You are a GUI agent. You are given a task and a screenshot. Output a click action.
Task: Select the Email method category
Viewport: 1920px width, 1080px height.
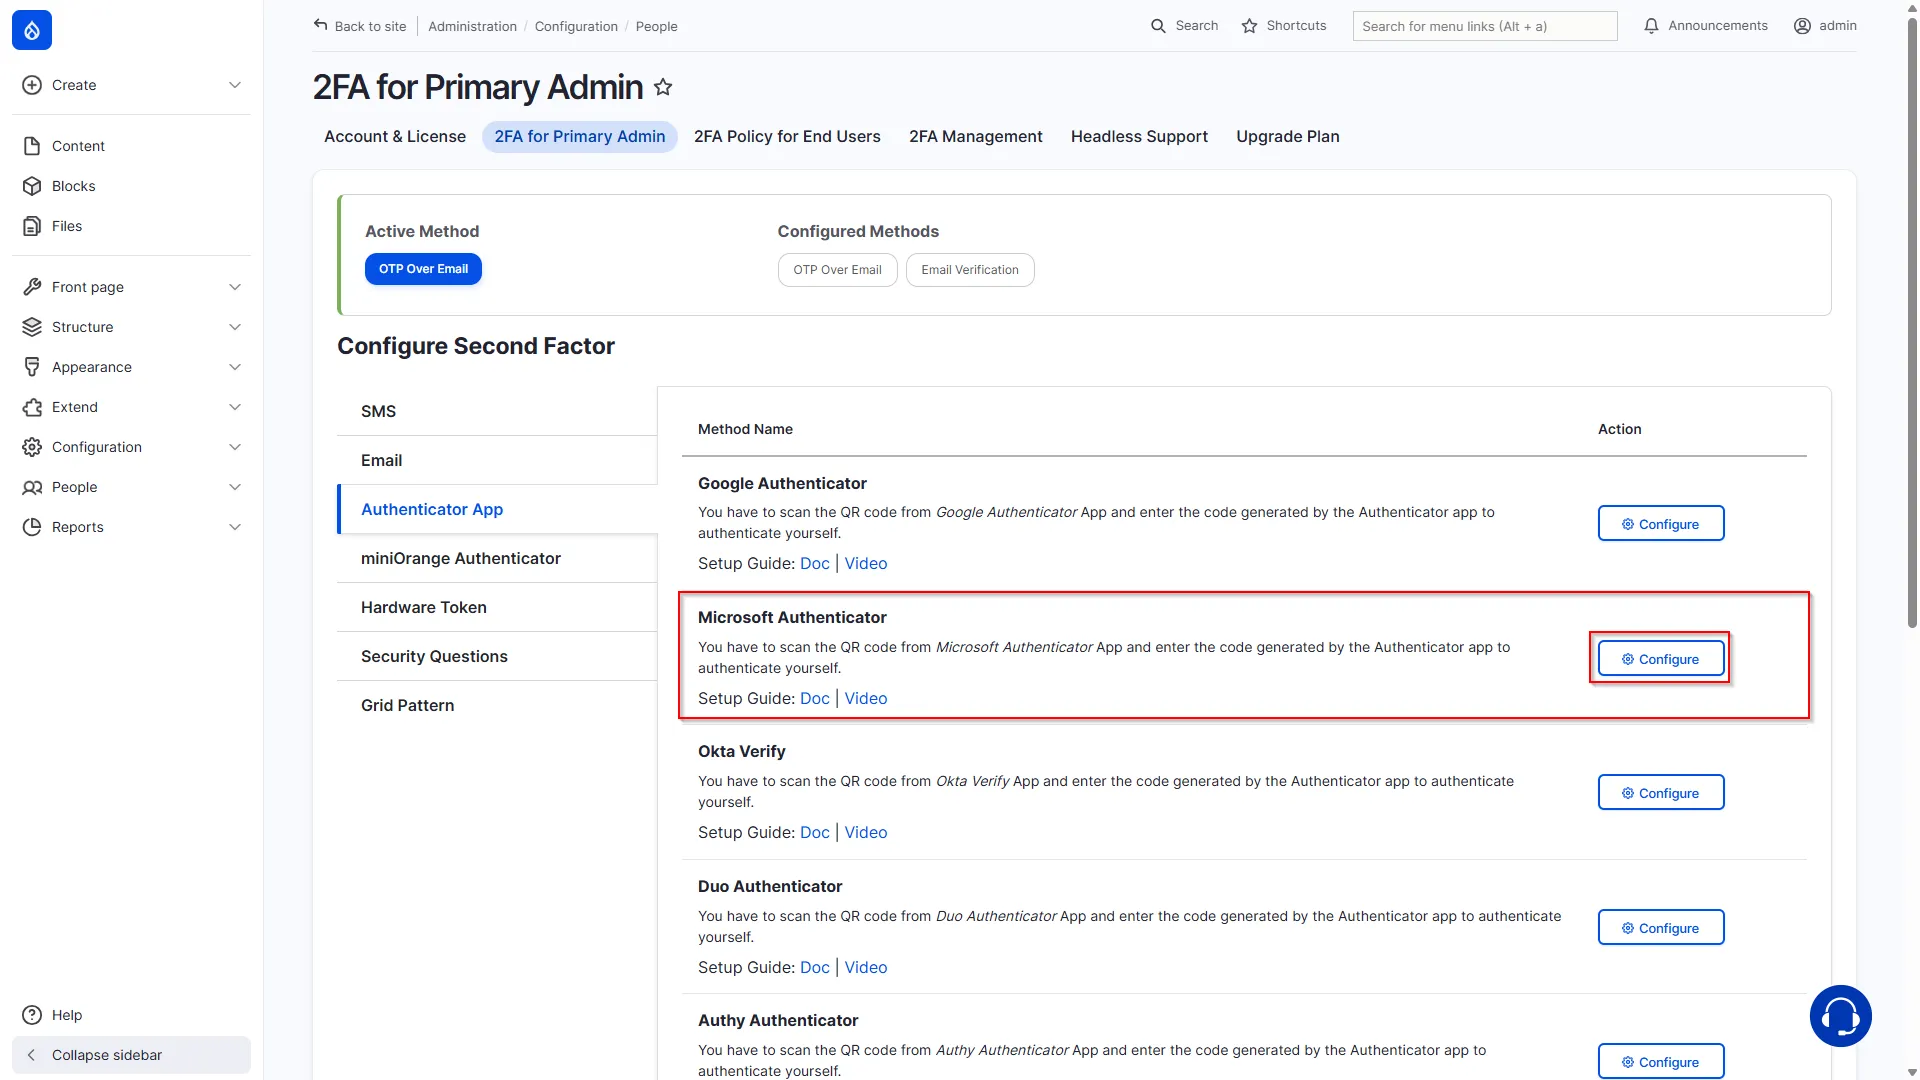point(497,460)
